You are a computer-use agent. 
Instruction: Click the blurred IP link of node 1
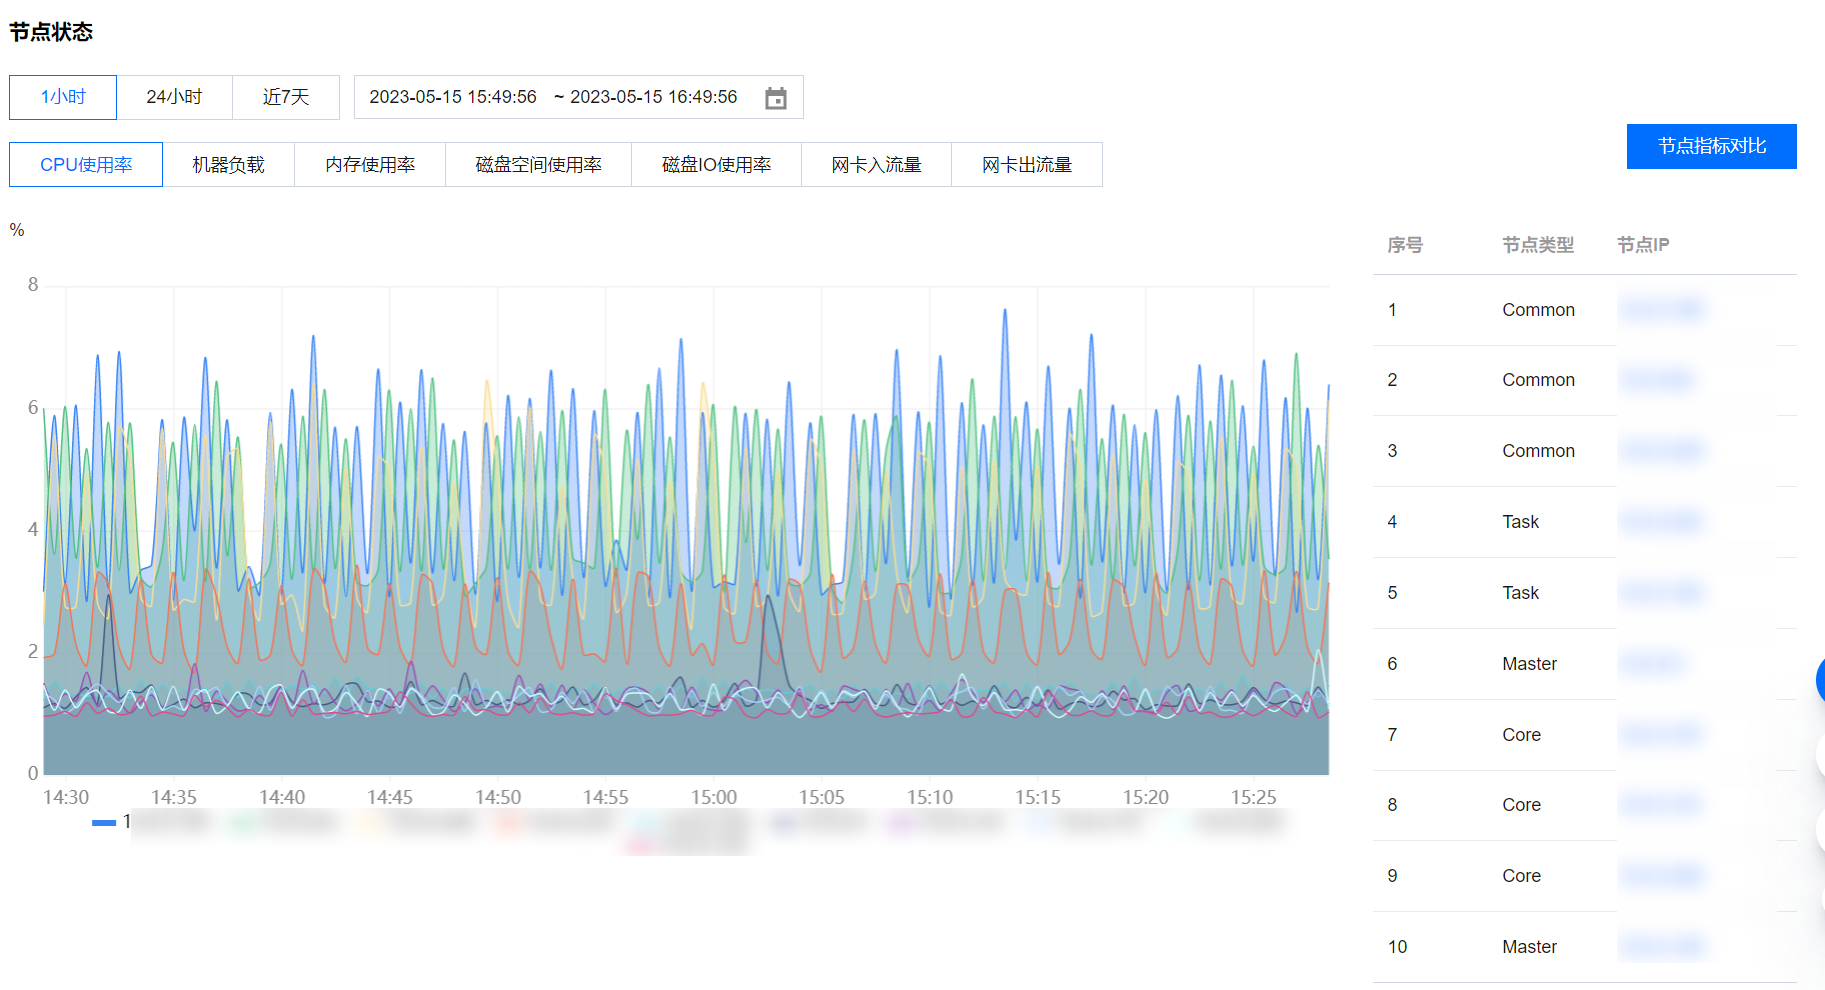[1661, 309]
